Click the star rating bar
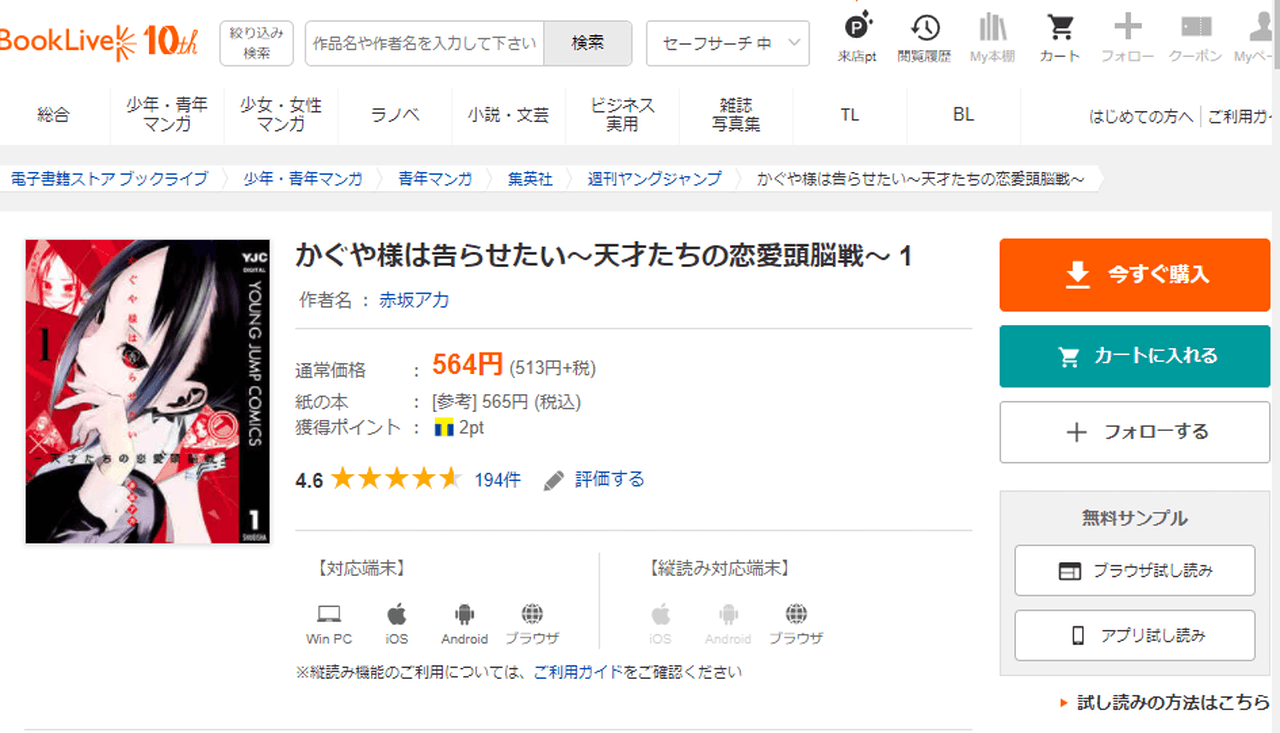Image resolution: width=1280 pixels, height=733 pixels. tap(395, 480)
